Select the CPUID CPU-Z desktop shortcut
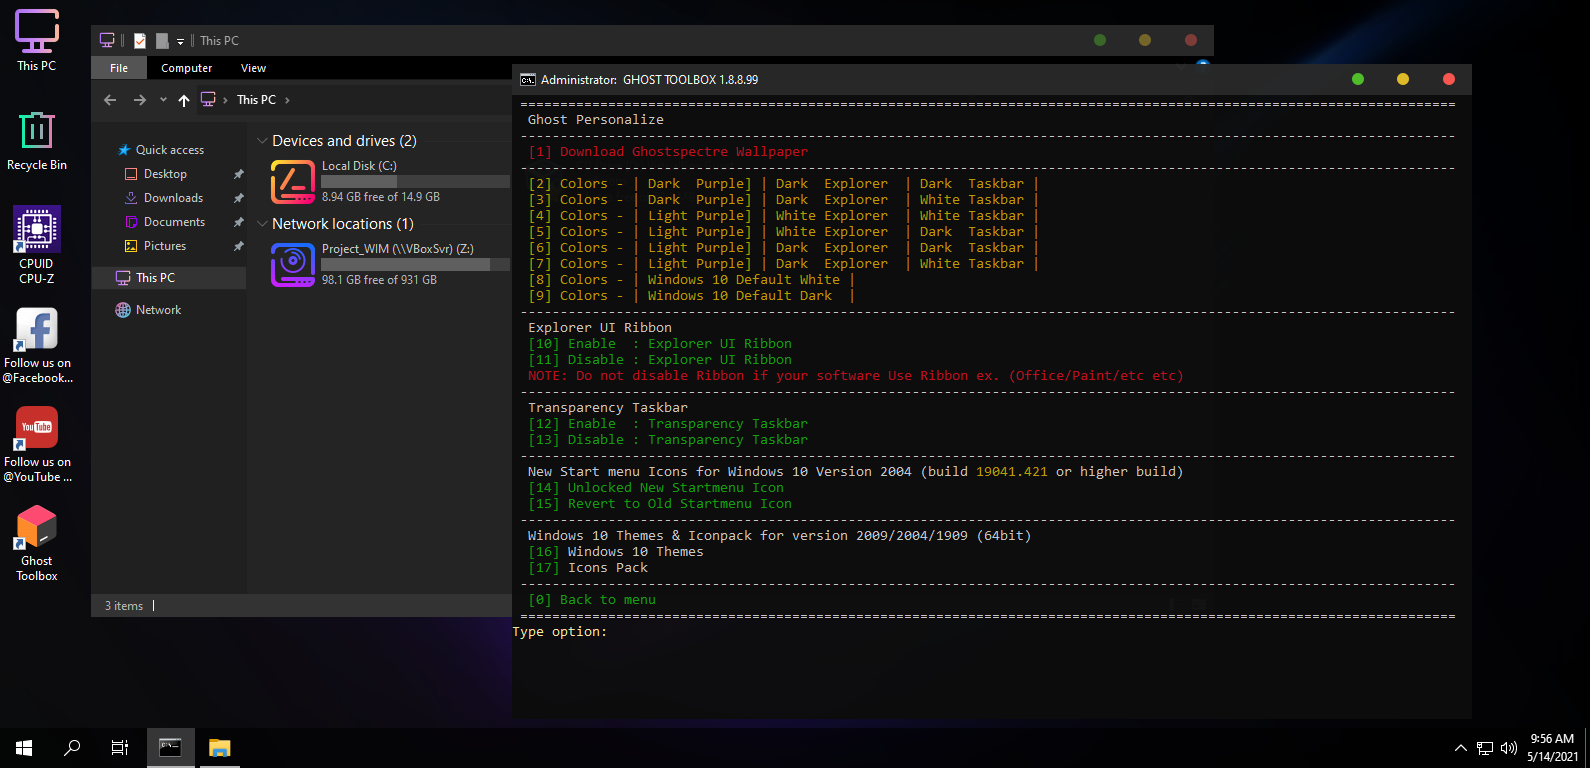Screen dimensions: 1590x768 (x=37, y=246)
